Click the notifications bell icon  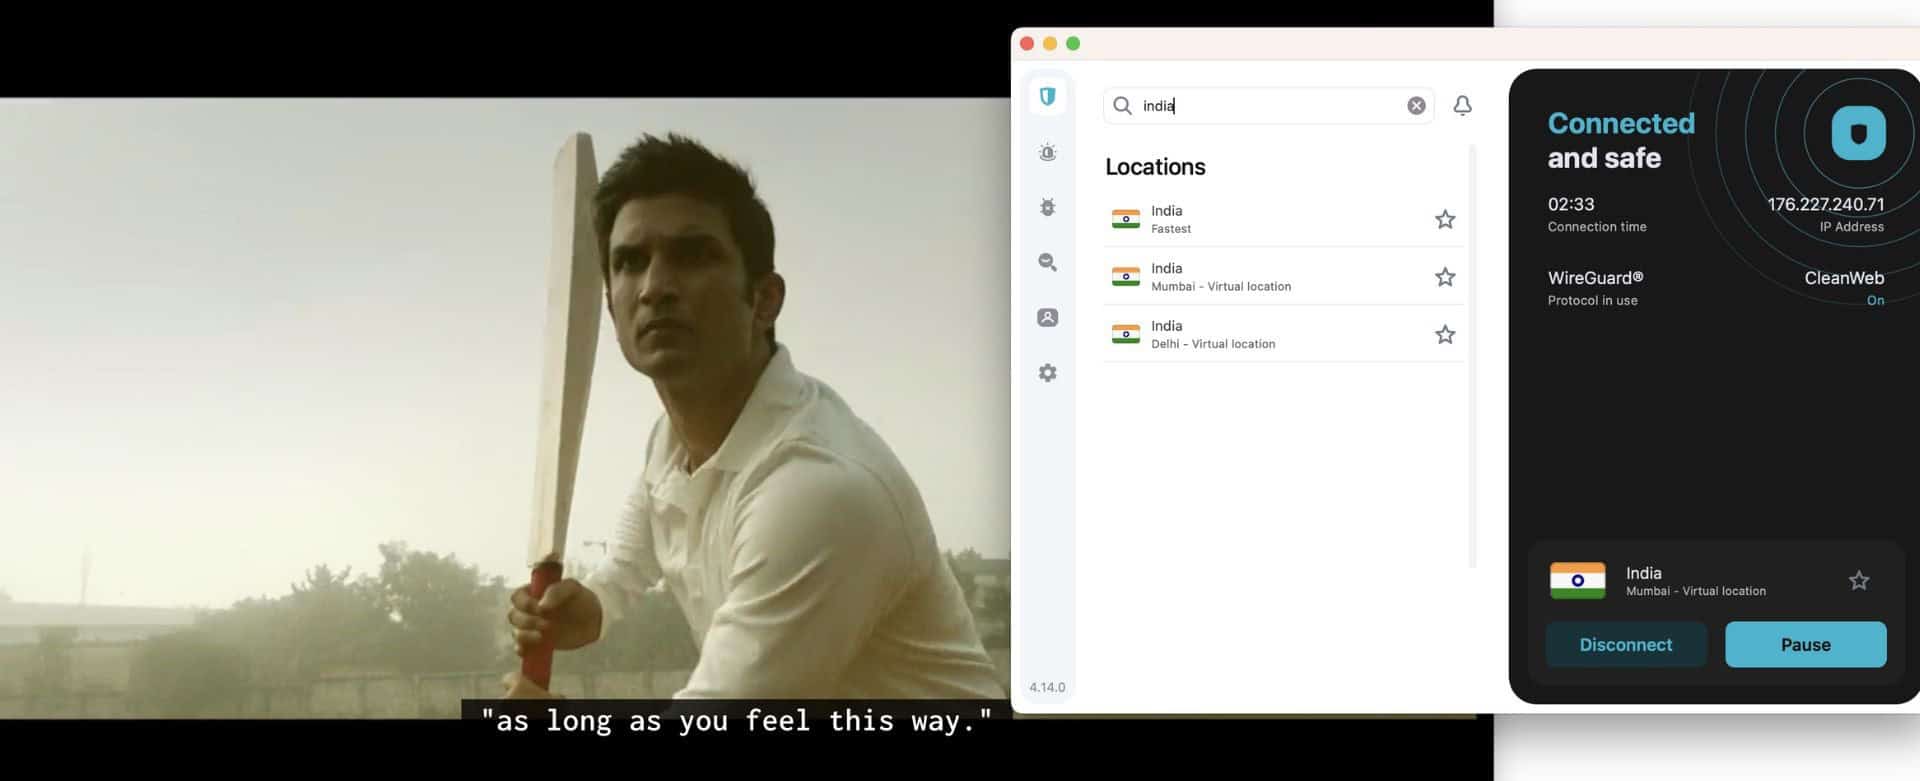(1462, 106)
